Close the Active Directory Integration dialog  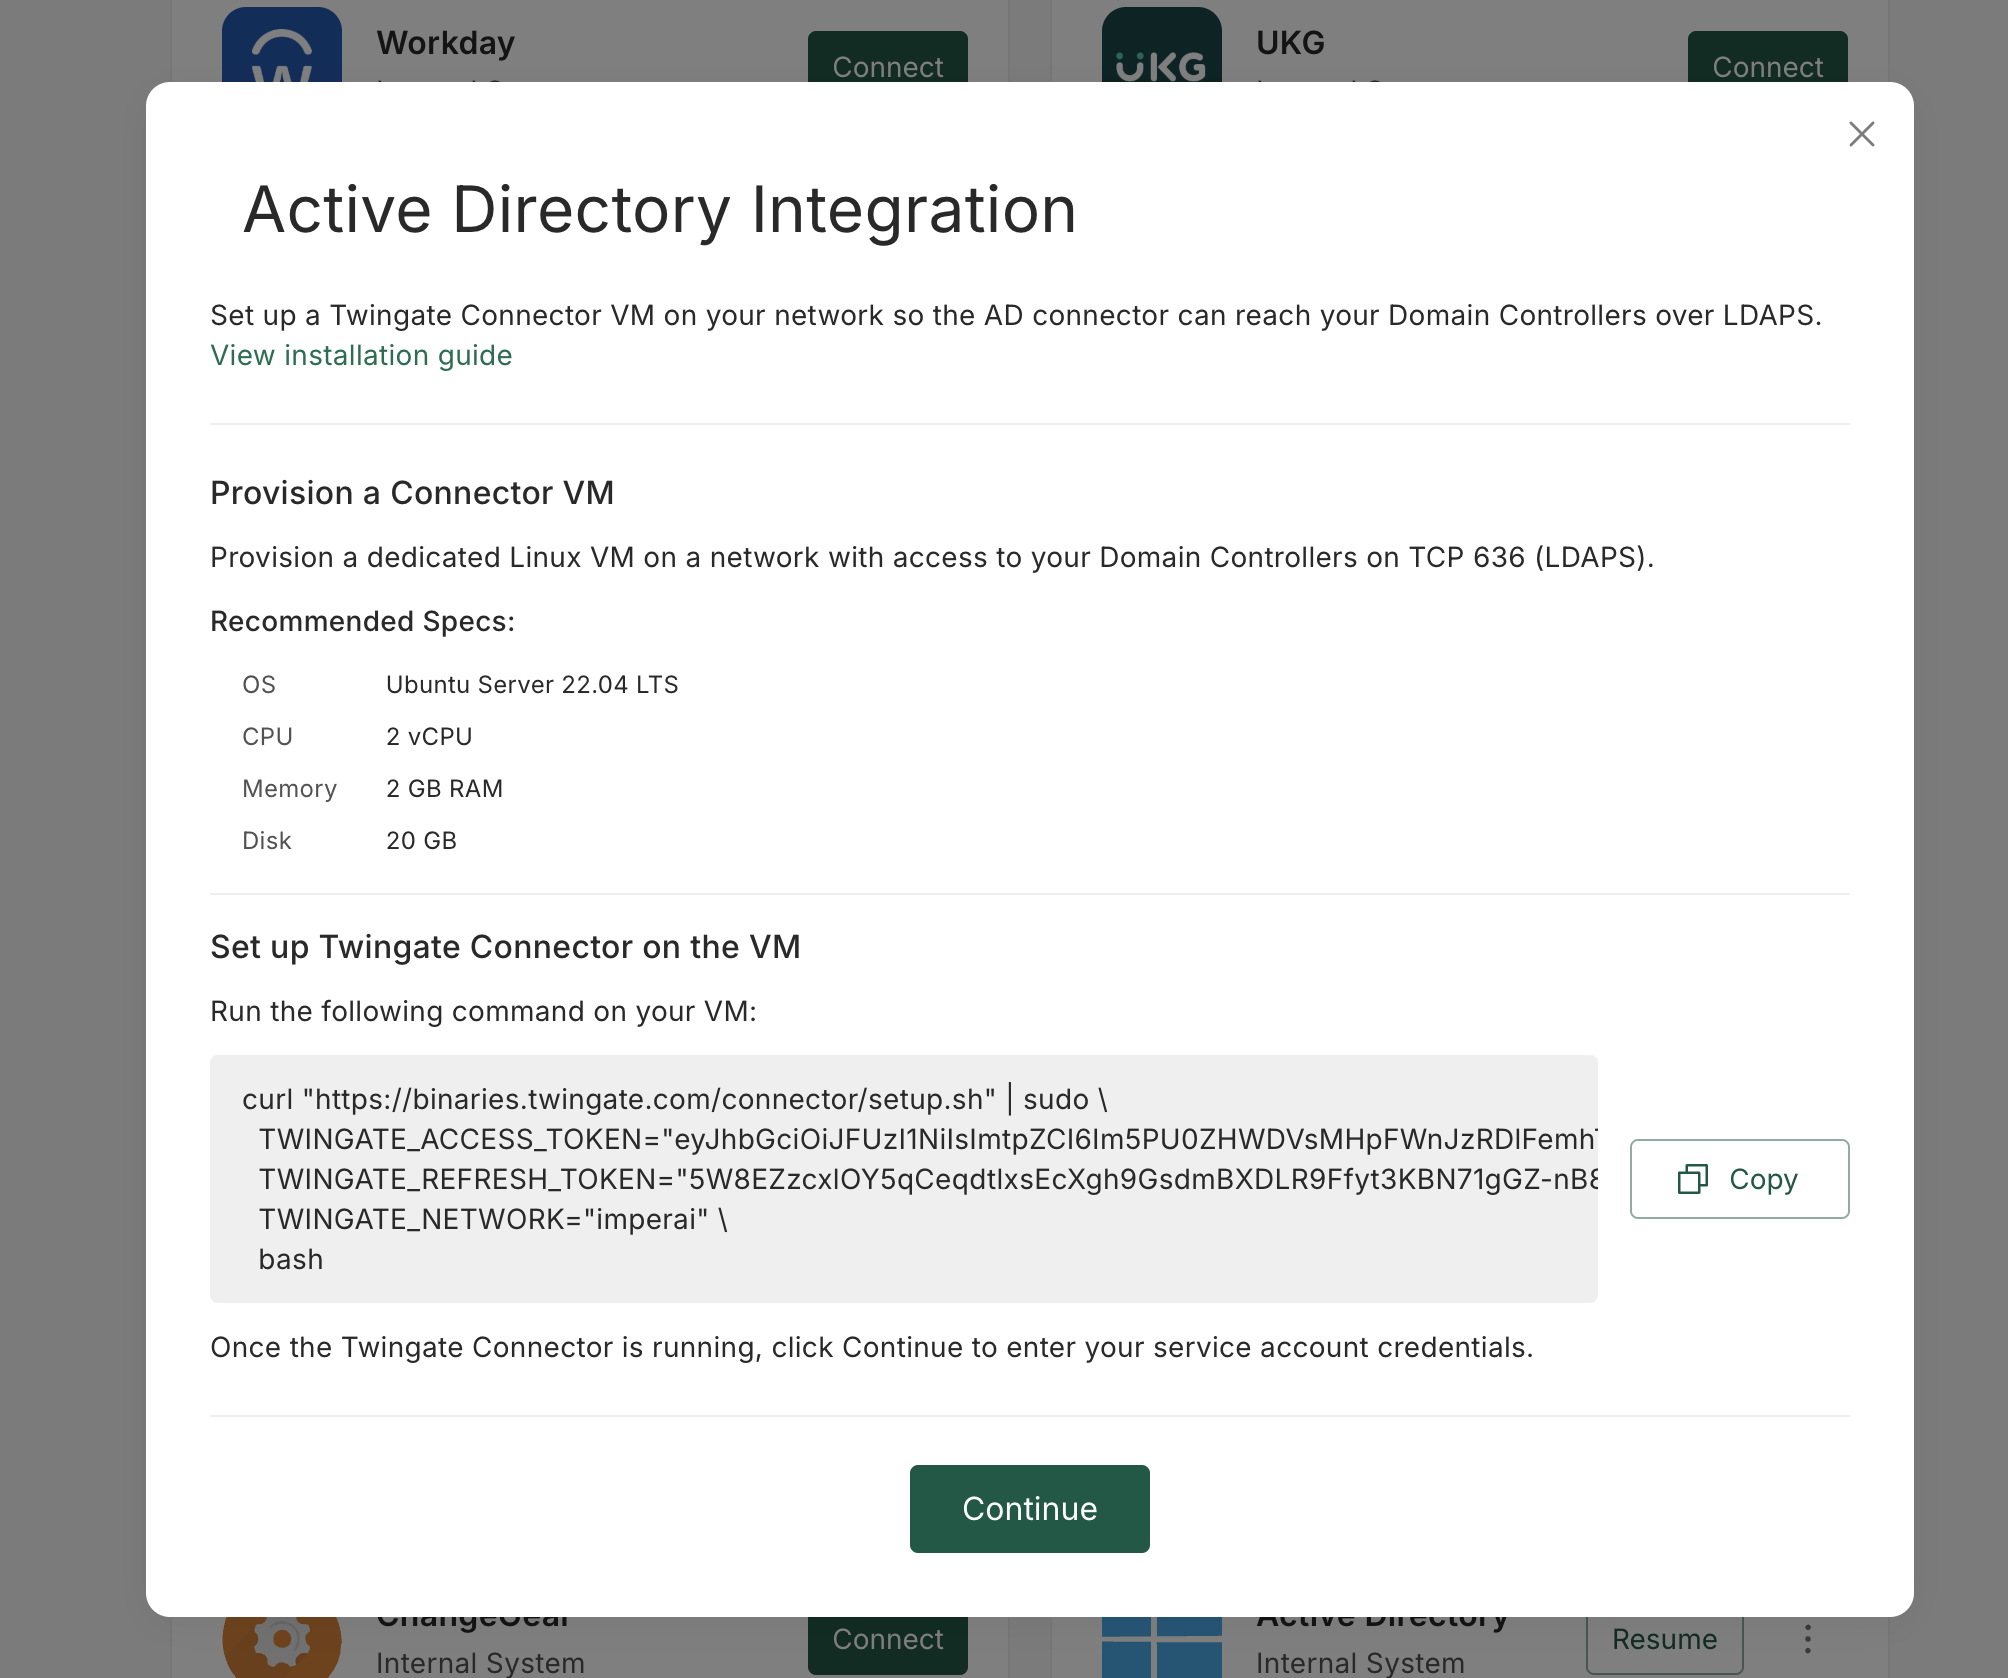pyautogui.click(x=1861, y=134)
